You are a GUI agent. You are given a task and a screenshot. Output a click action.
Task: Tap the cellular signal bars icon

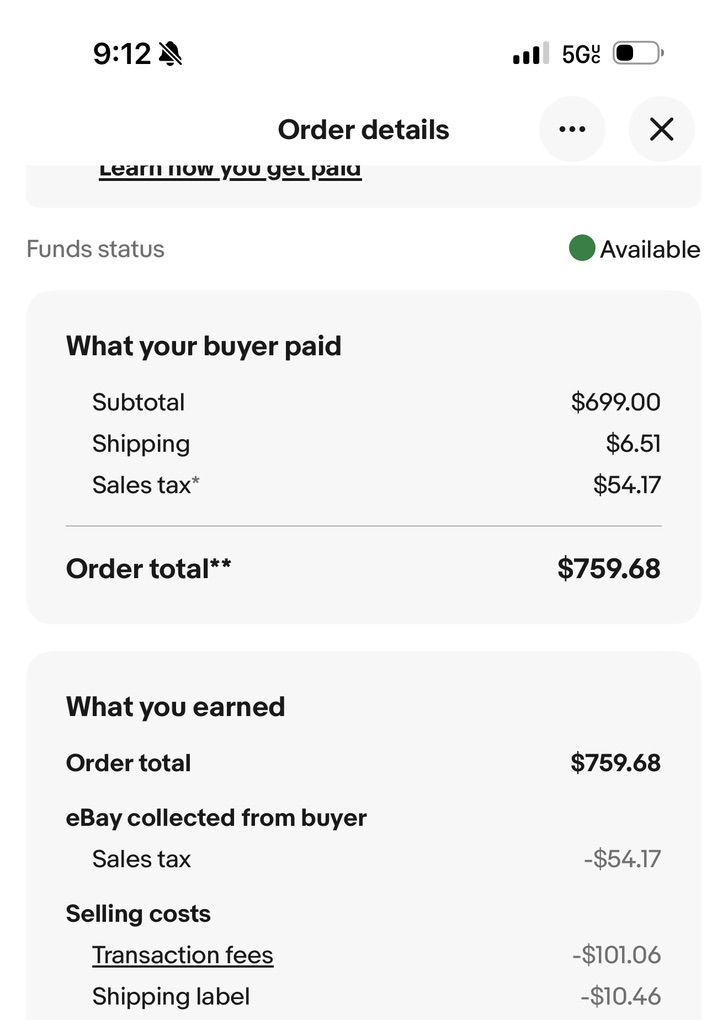[529, 54]
